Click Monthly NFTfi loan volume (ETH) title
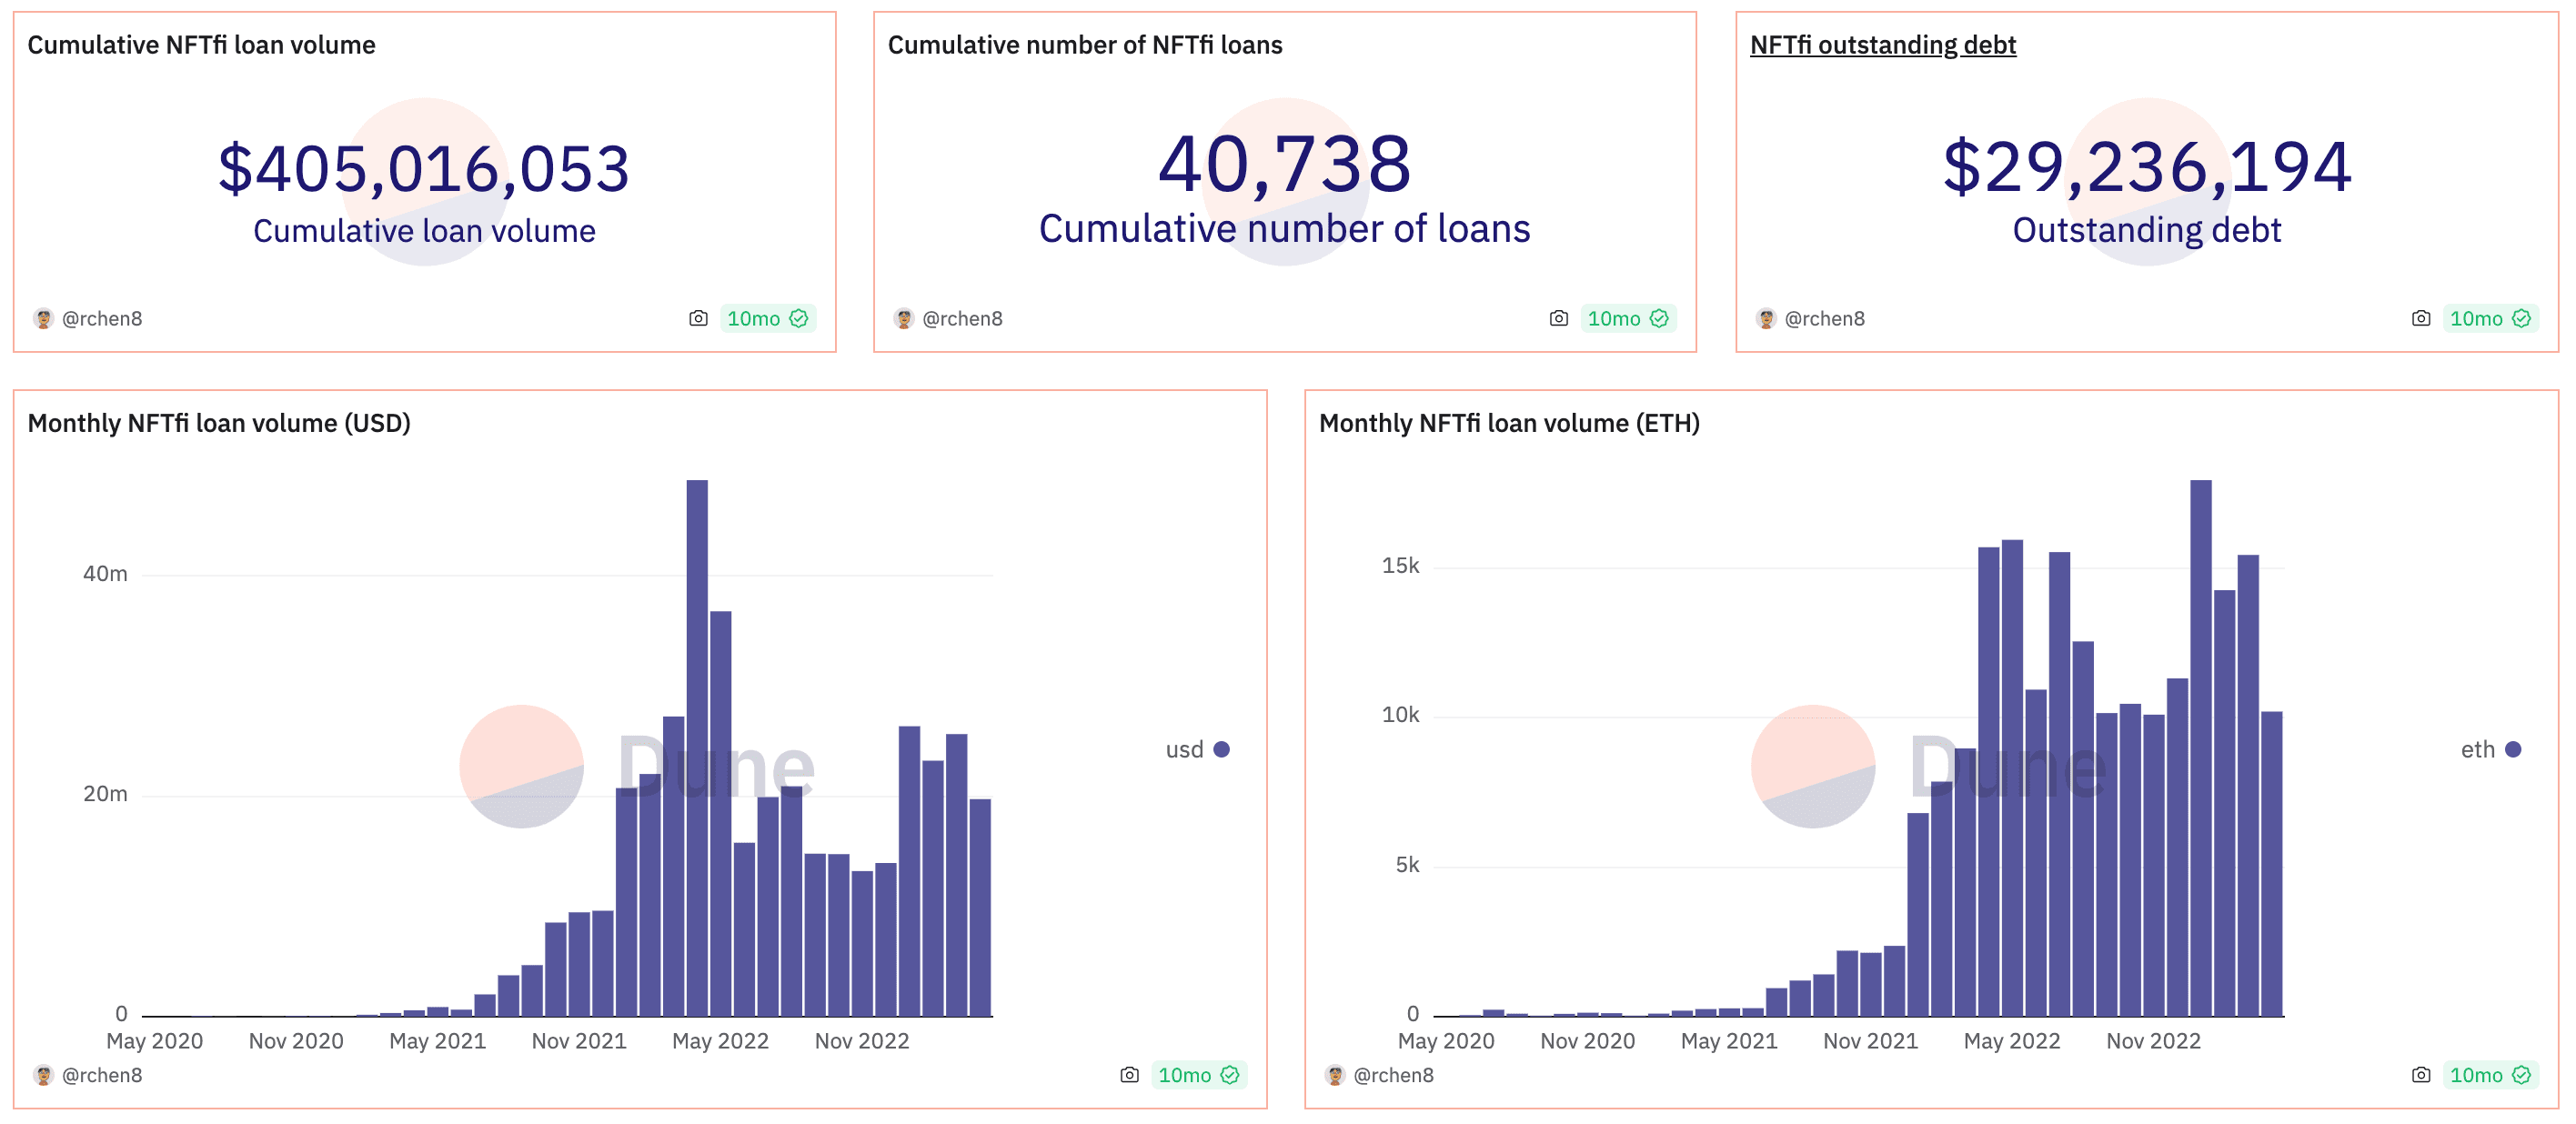2576x1124 pixels. click(1509, 423)
